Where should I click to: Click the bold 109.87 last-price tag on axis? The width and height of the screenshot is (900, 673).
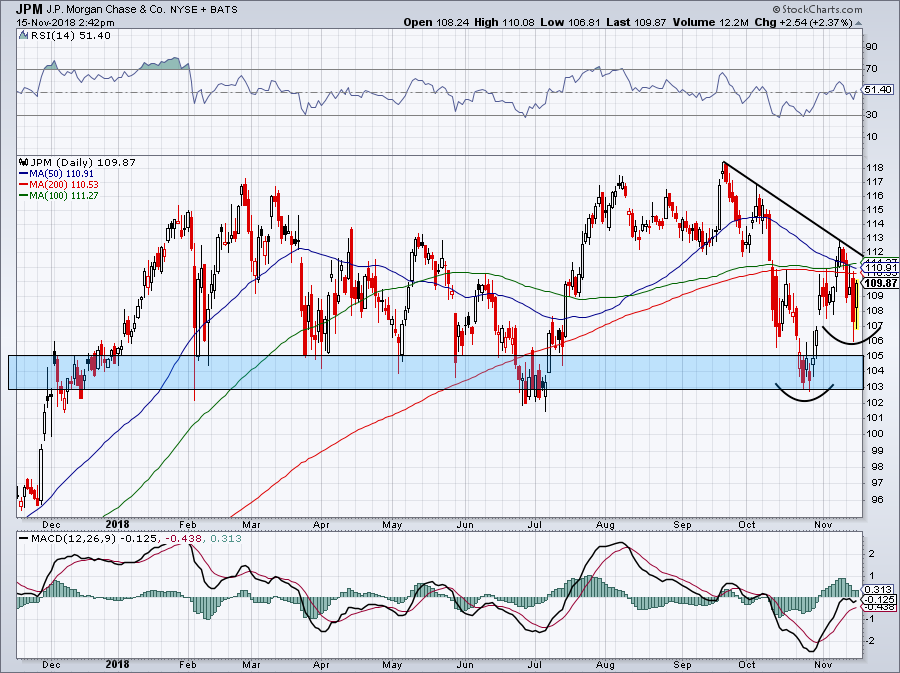point(880,283)
